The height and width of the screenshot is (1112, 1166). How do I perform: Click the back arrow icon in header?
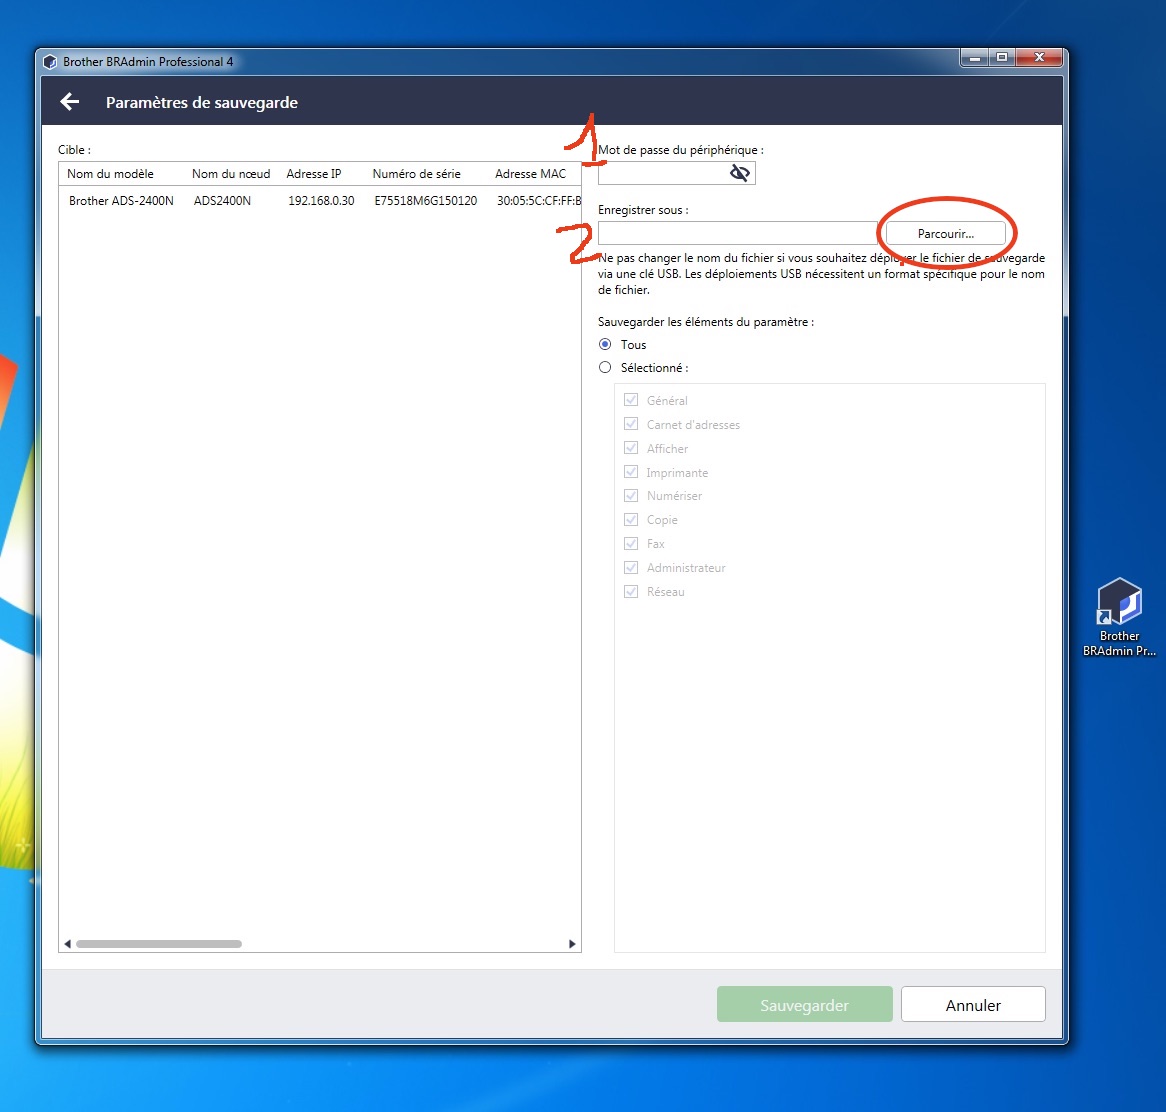click(69, 102)
